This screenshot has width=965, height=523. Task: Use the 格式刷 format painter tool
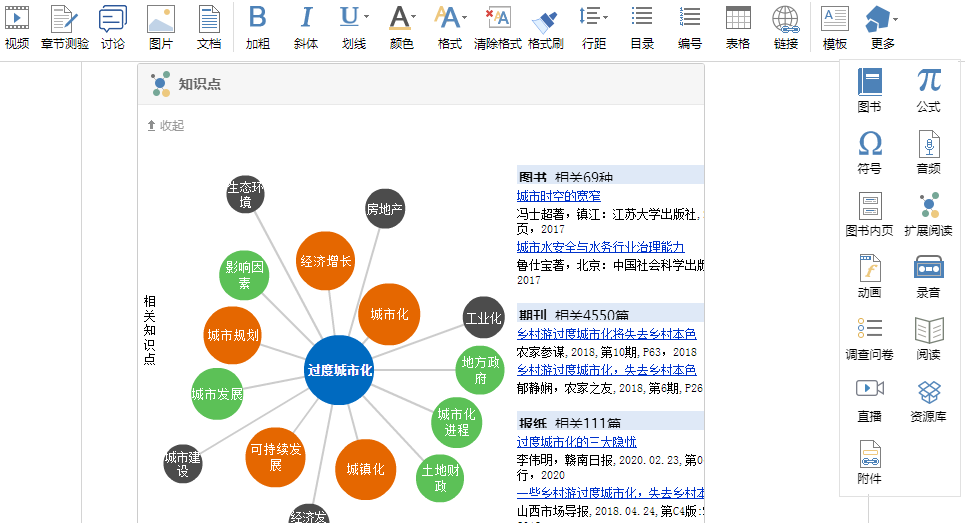[x=545, y=27]
